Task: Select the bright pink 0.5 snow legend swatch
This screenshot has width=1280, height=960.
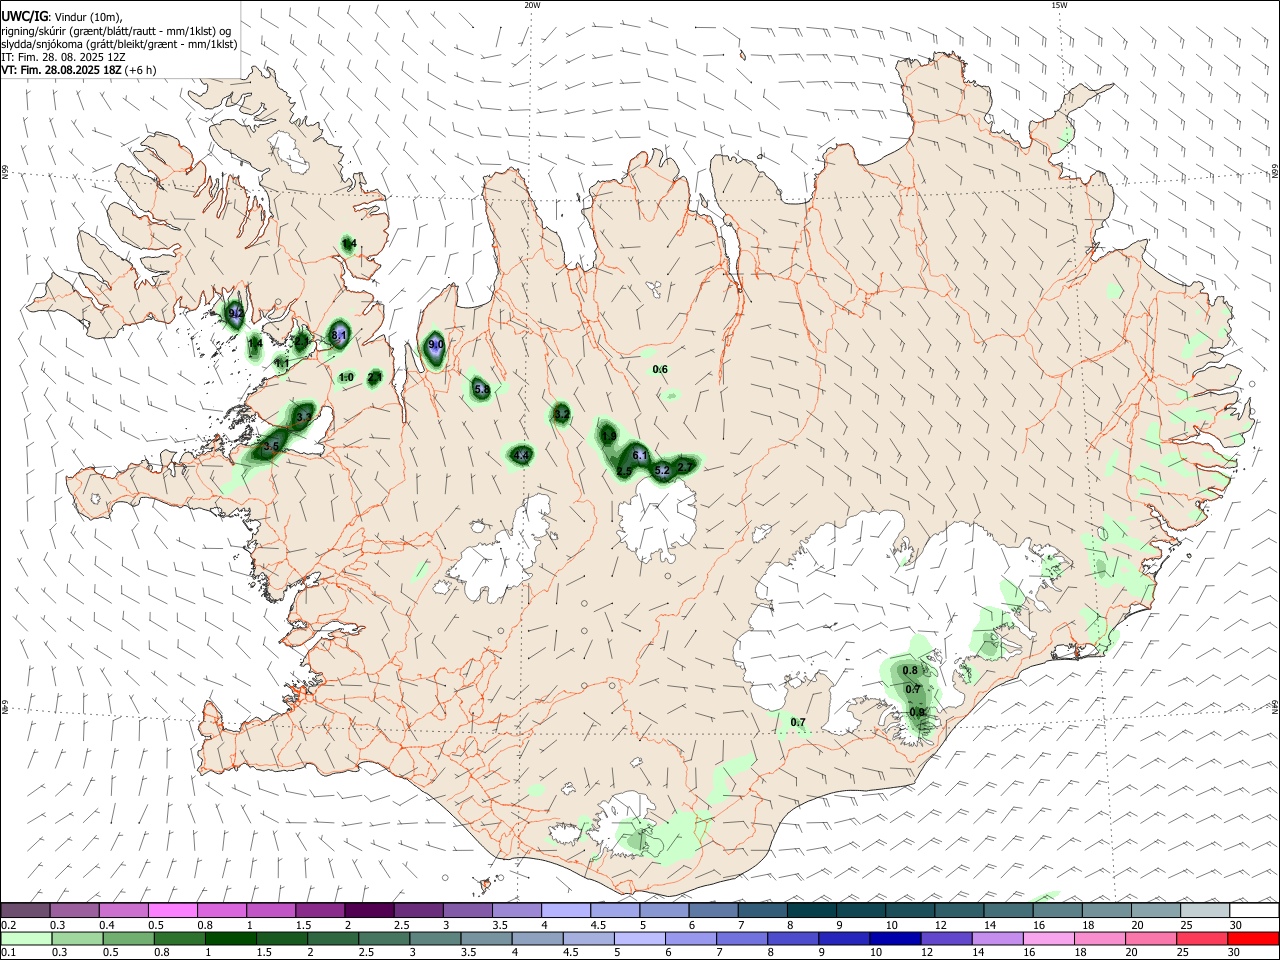Action: (172, 910)
